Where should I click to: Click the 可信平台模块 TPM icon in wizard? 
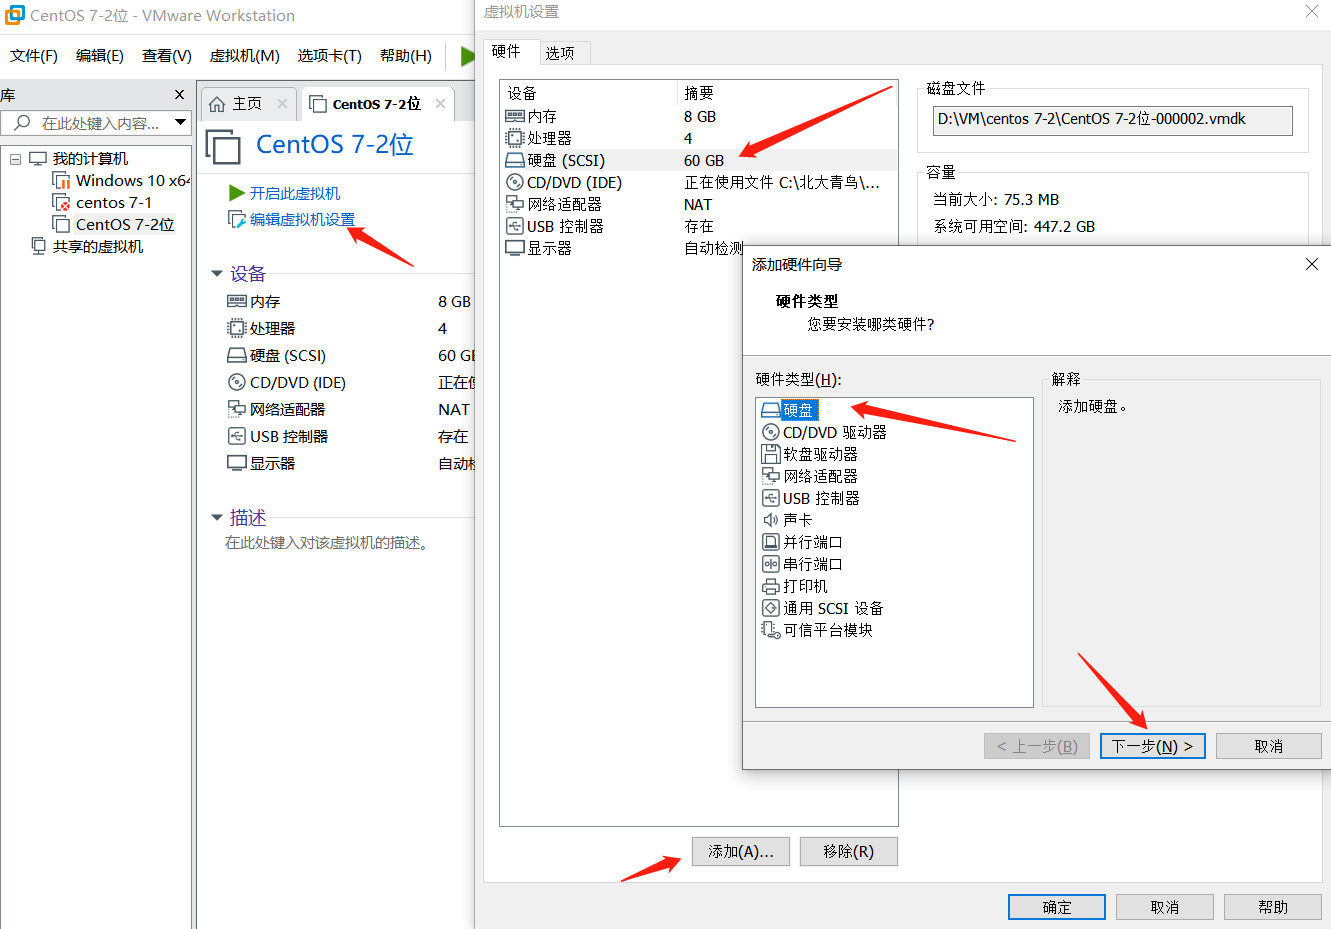(771, 630)
